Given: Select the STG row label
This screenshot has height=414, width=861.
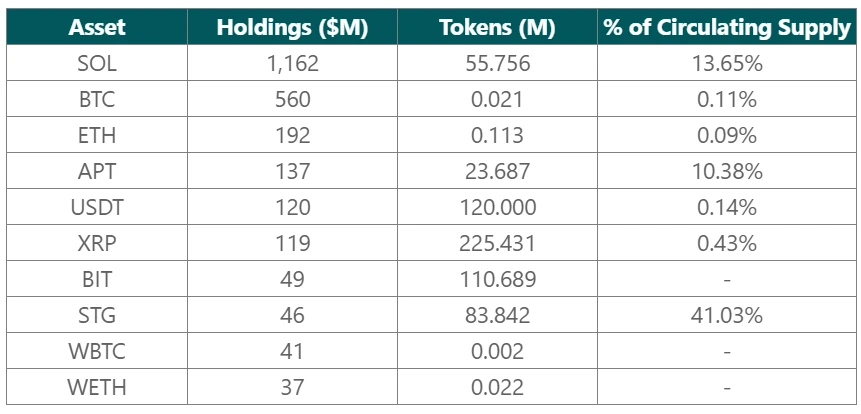Looking at the screenshot, I should pyautogui.click(x=96, y=315).
